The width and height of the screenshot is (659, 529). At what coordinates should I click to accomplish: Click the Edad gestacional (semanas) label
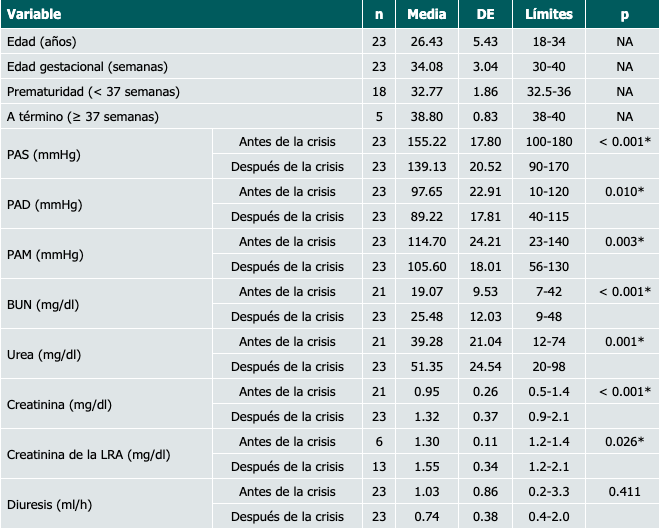86,66
